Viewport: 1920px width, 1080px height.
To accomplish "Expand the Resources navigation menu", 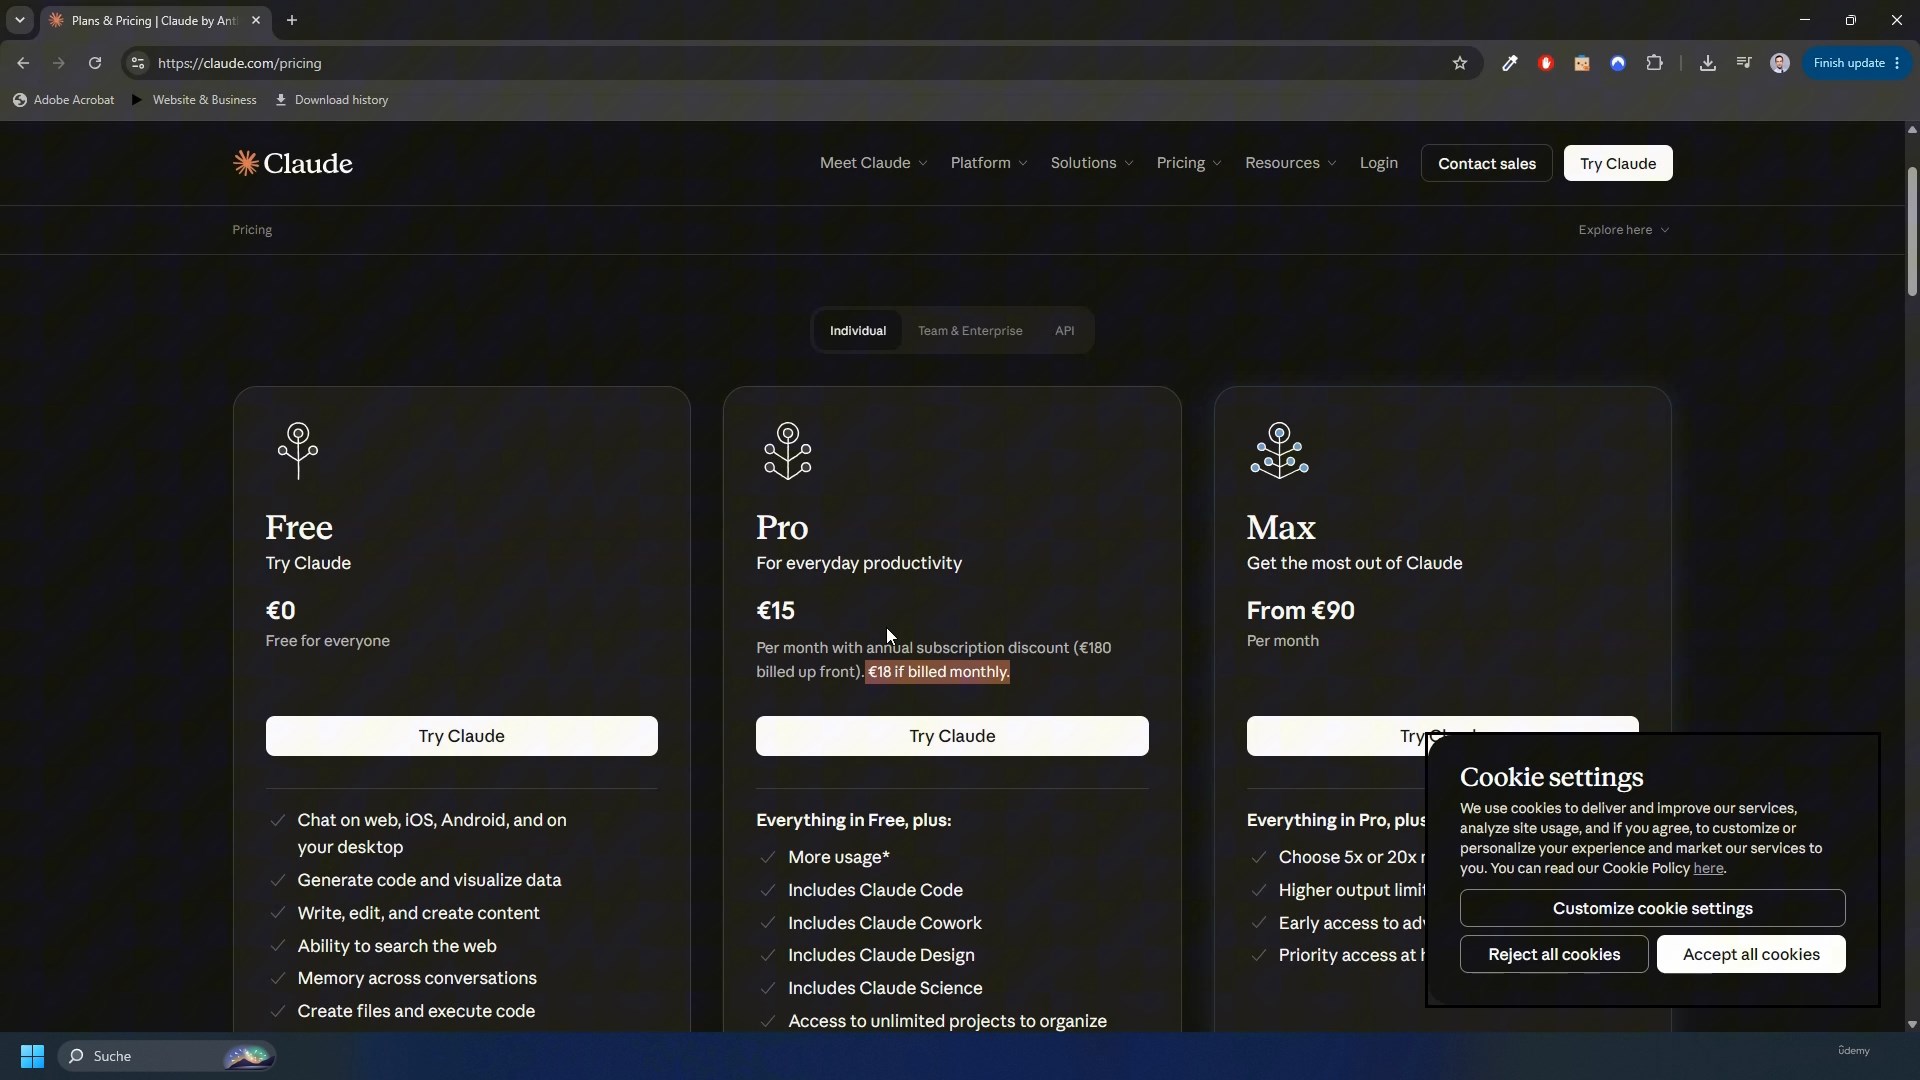I will tap(1291, 163).
